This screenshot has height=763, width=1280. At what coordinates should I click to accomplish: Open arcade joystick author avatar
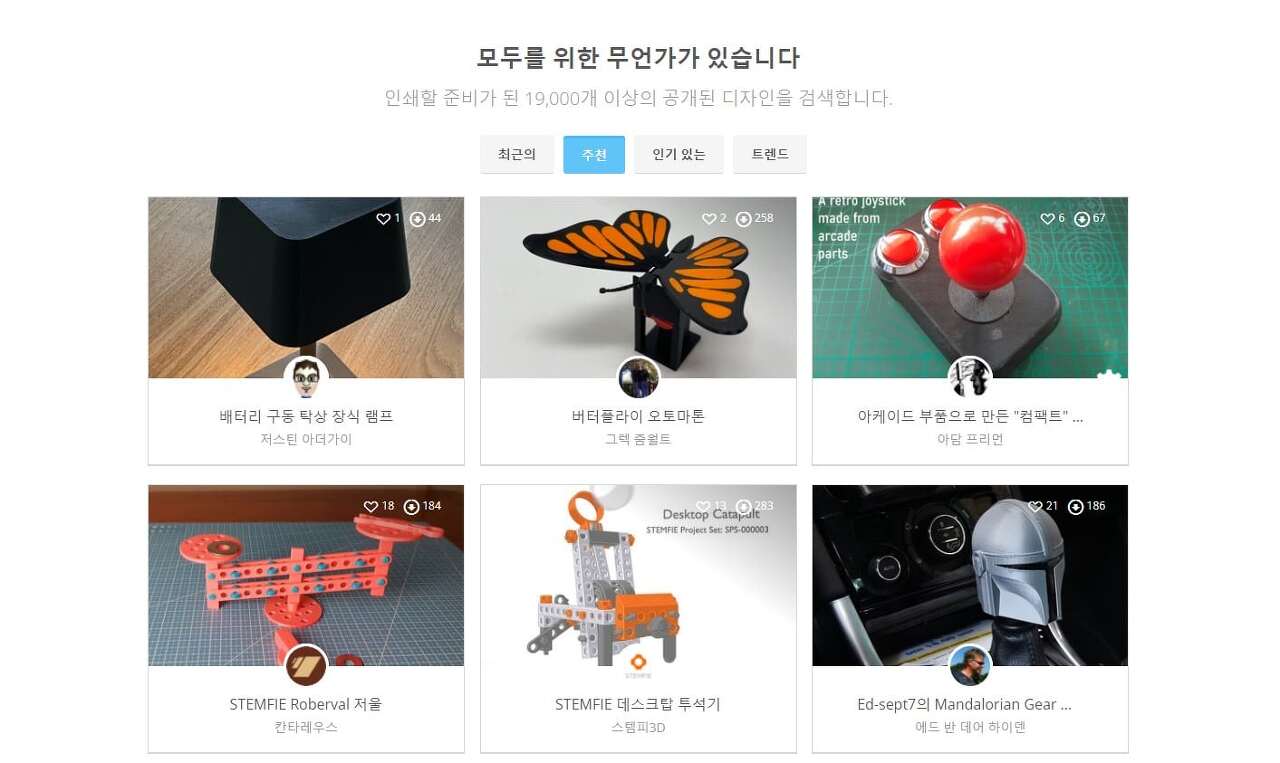tap(969, 378)
